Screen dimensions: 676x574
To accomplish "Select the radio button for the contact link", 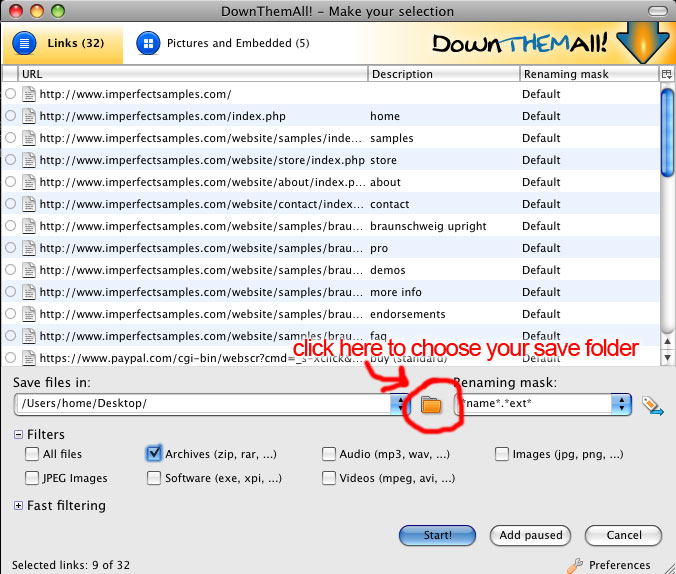I will point(11,204).
